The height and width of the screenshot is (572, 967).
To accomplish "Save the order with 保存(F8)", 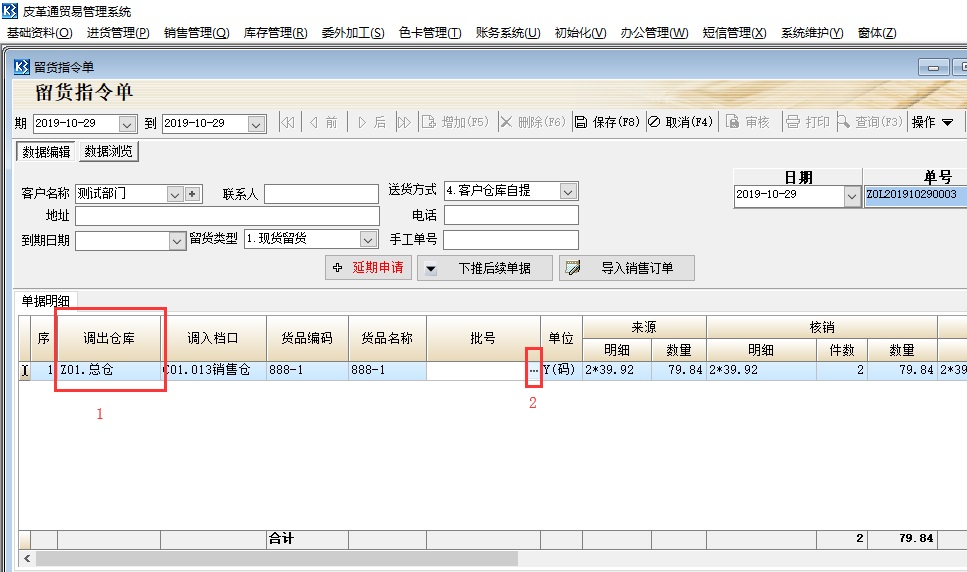I will point(607,122).
